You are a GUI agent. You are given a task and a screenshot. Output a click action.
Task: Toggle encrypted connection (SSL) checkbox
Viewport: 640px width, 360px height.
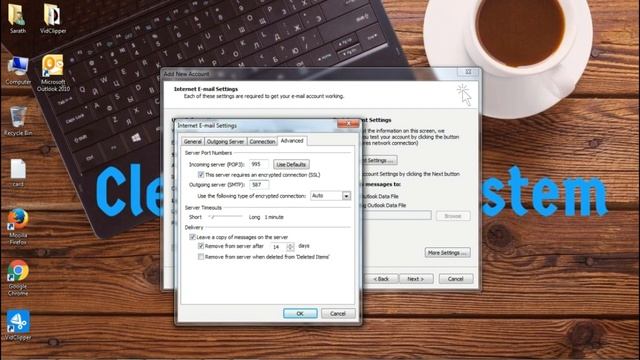[201, 175]
